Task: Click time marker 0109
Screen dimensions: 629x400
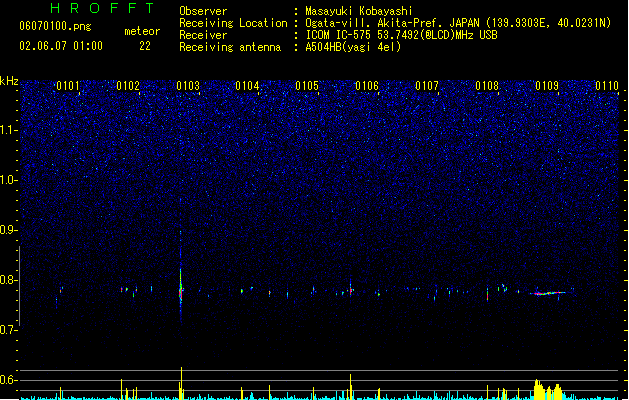Action: 547,86
